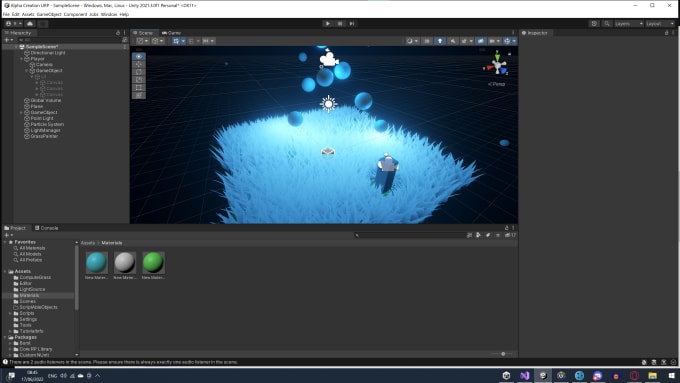The width and height of the screenshot is (680, 383).
Task: Adjust the Project thumbnail size slider
Action: click(x=503, y=354)
